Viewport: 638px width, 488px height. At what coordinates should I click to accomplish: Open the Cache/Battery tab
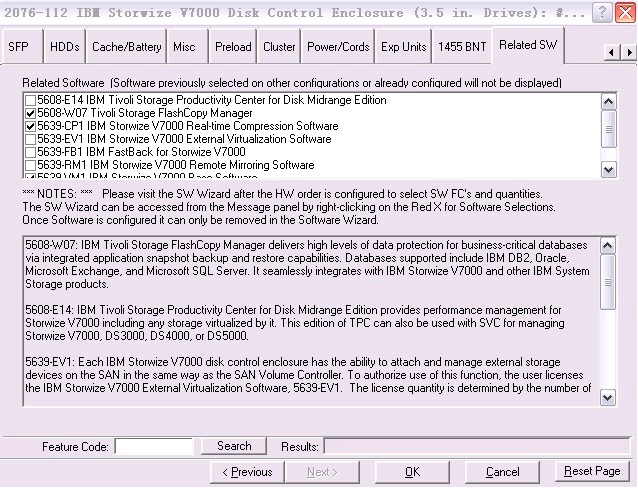tap(127, 47)
